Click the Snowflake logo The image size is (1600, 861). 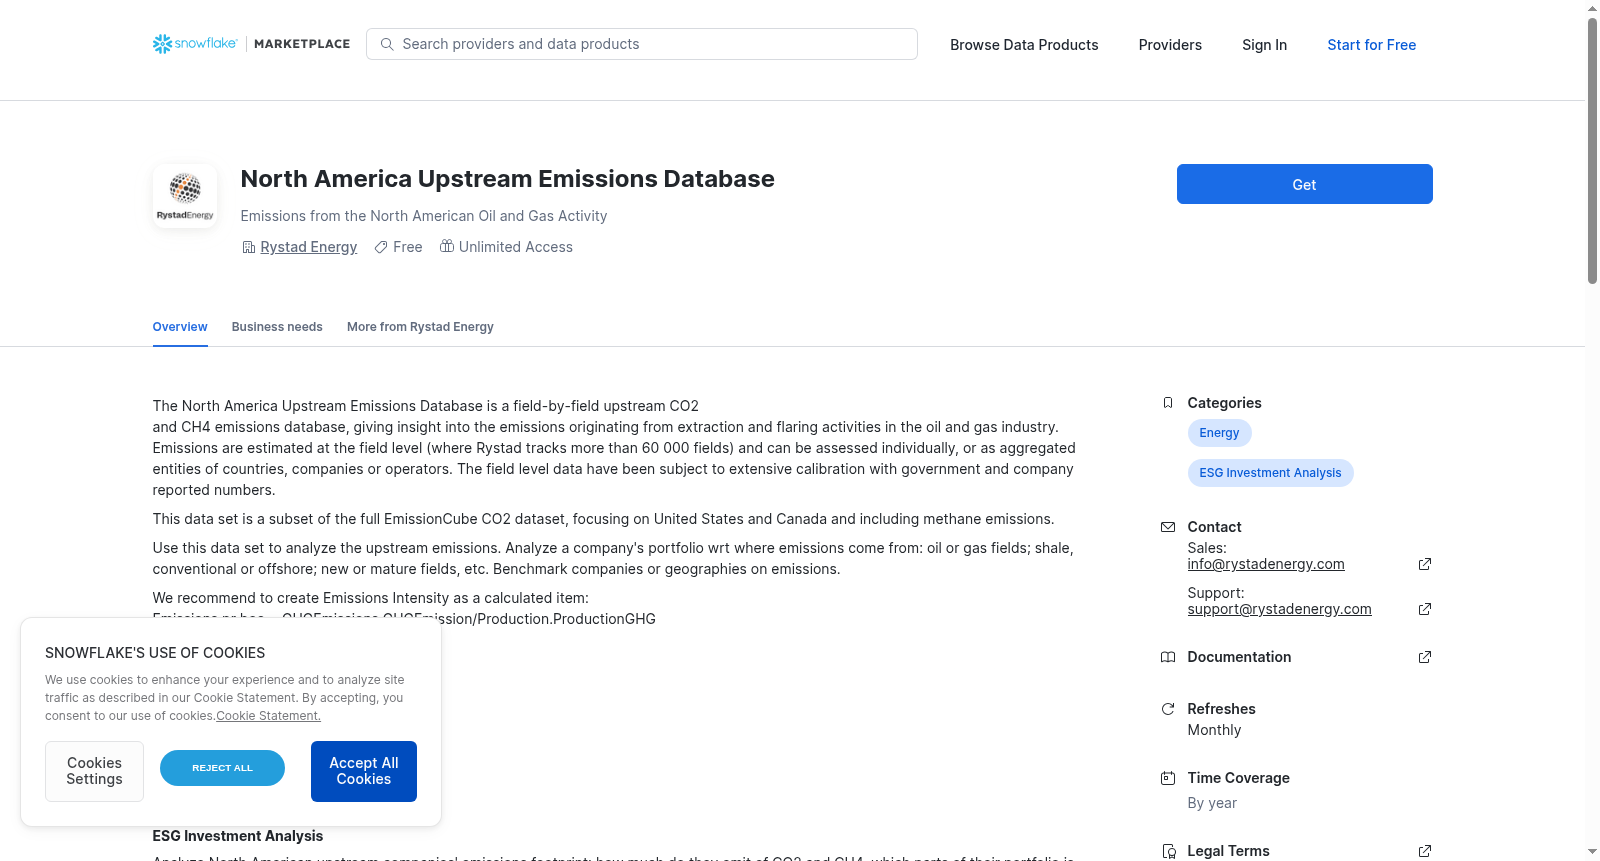tap(195, 44)
